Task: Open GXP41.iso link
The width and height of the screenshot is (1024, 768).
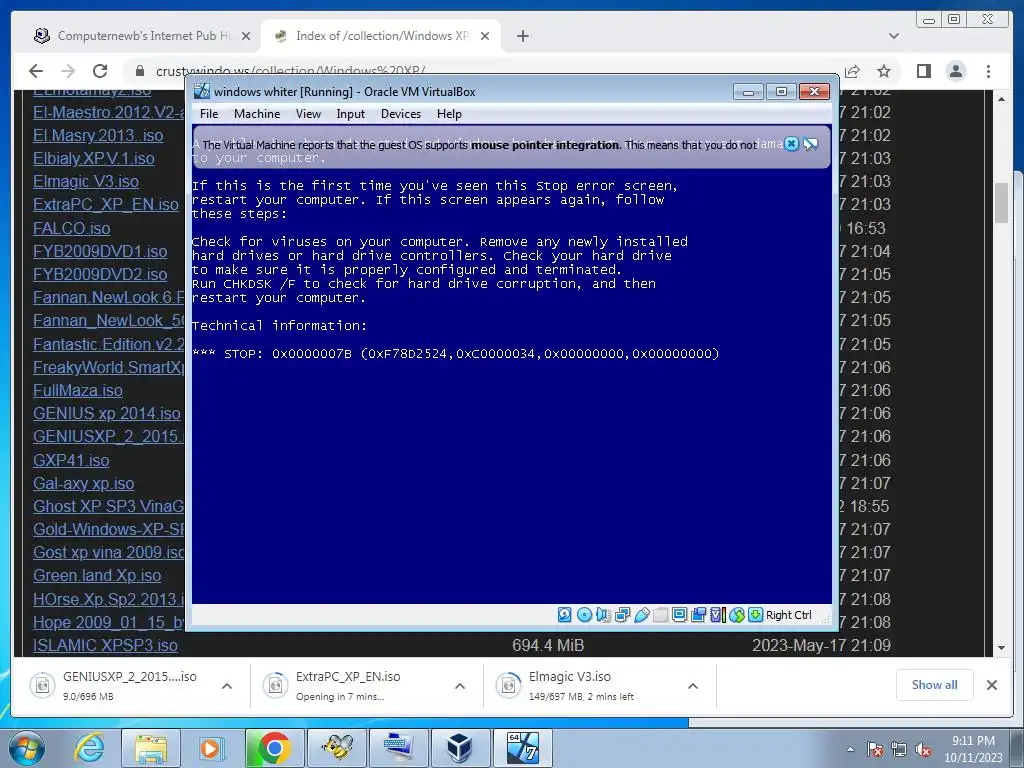Action: pyautogui.click(x=71, y=460)
